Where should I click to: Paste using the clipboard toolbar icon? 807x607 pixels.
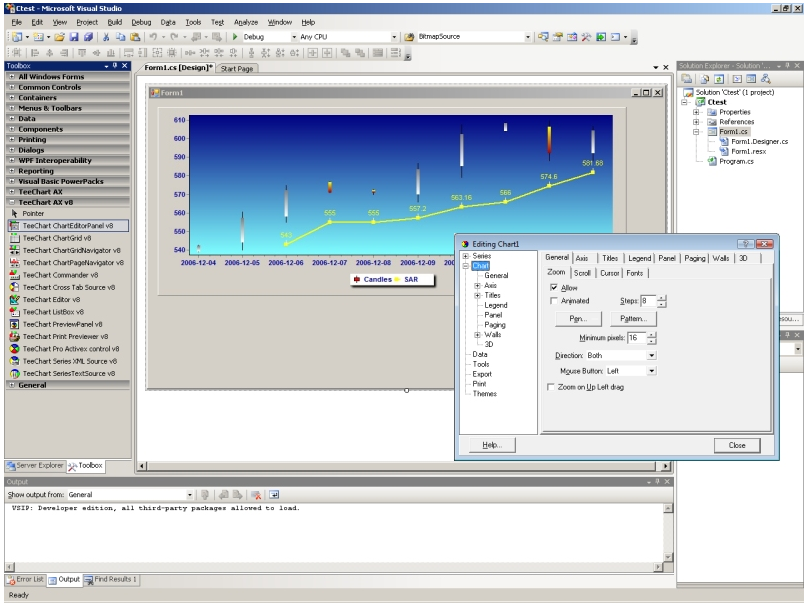click(135, 37)
